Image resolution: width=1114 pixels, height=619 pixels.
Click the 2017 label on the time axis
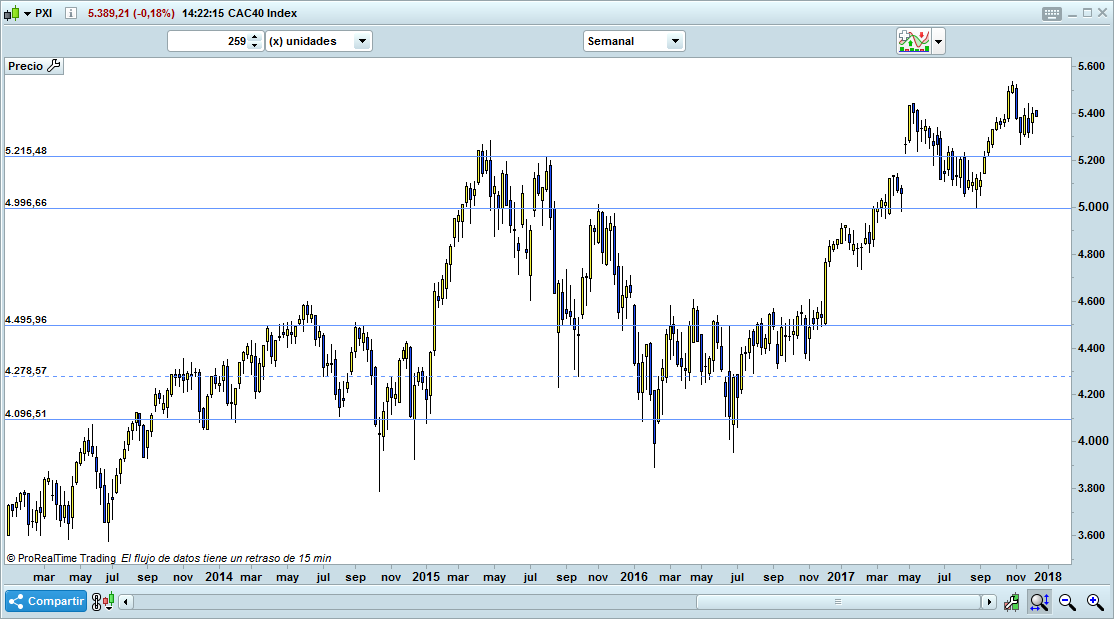click(841, 576)
